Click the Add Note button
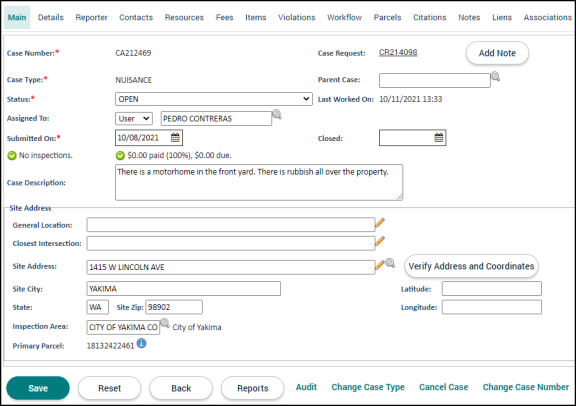The width and height of the screenshot is (576, 406). [x=497, y=53]
